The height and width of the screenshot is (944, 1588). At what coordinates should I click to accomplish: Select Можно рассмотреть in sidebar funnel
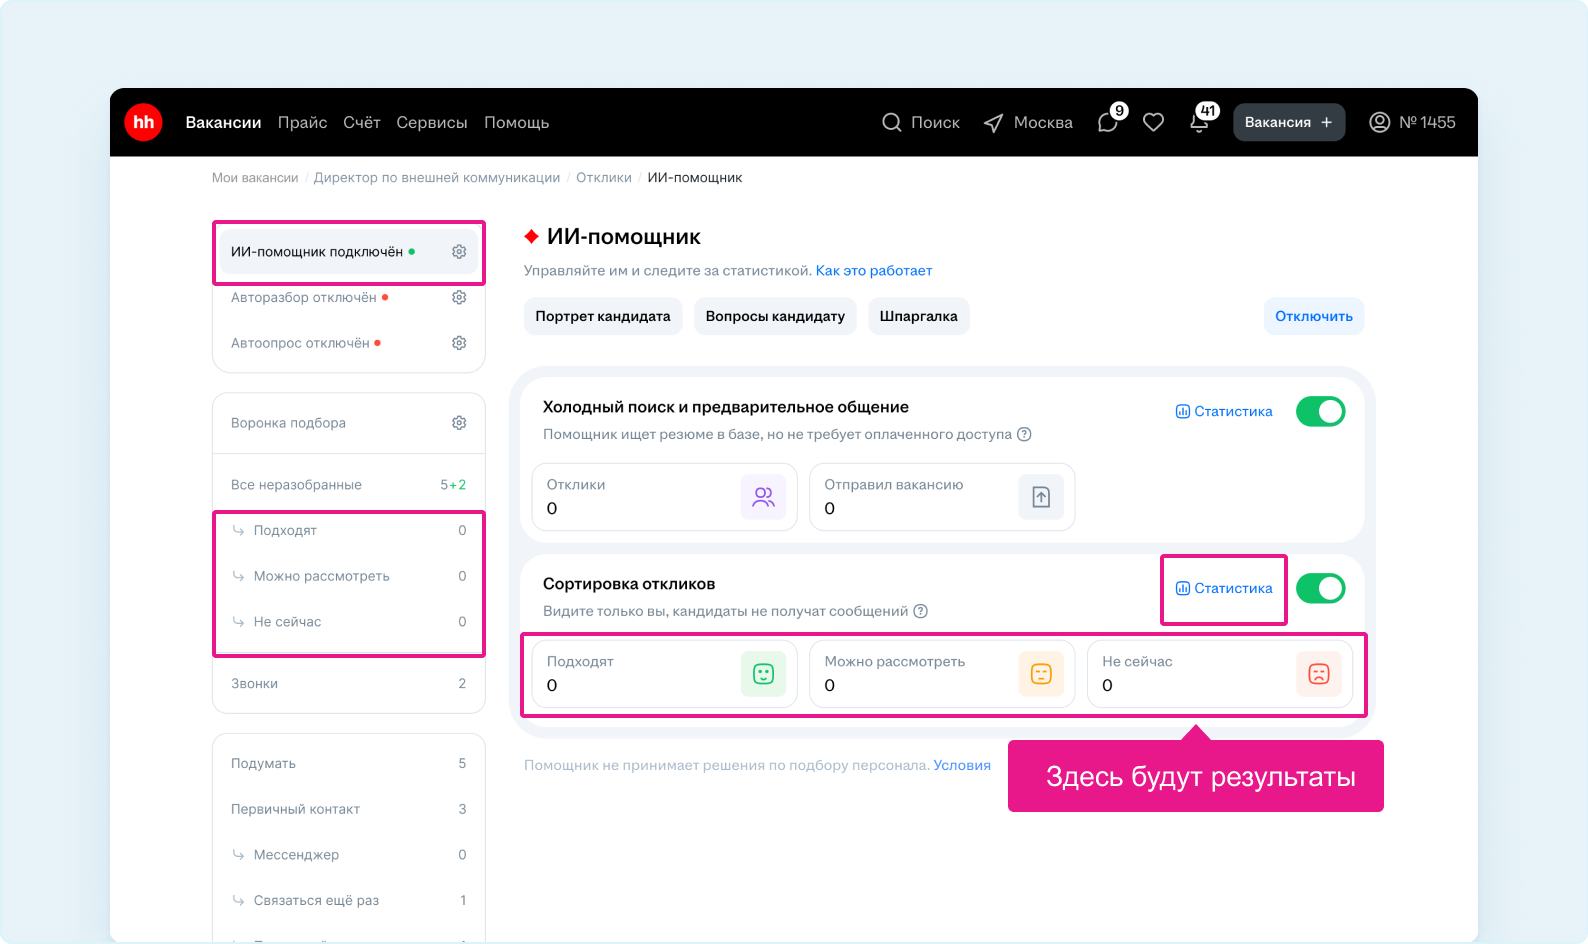click(321, 576)
